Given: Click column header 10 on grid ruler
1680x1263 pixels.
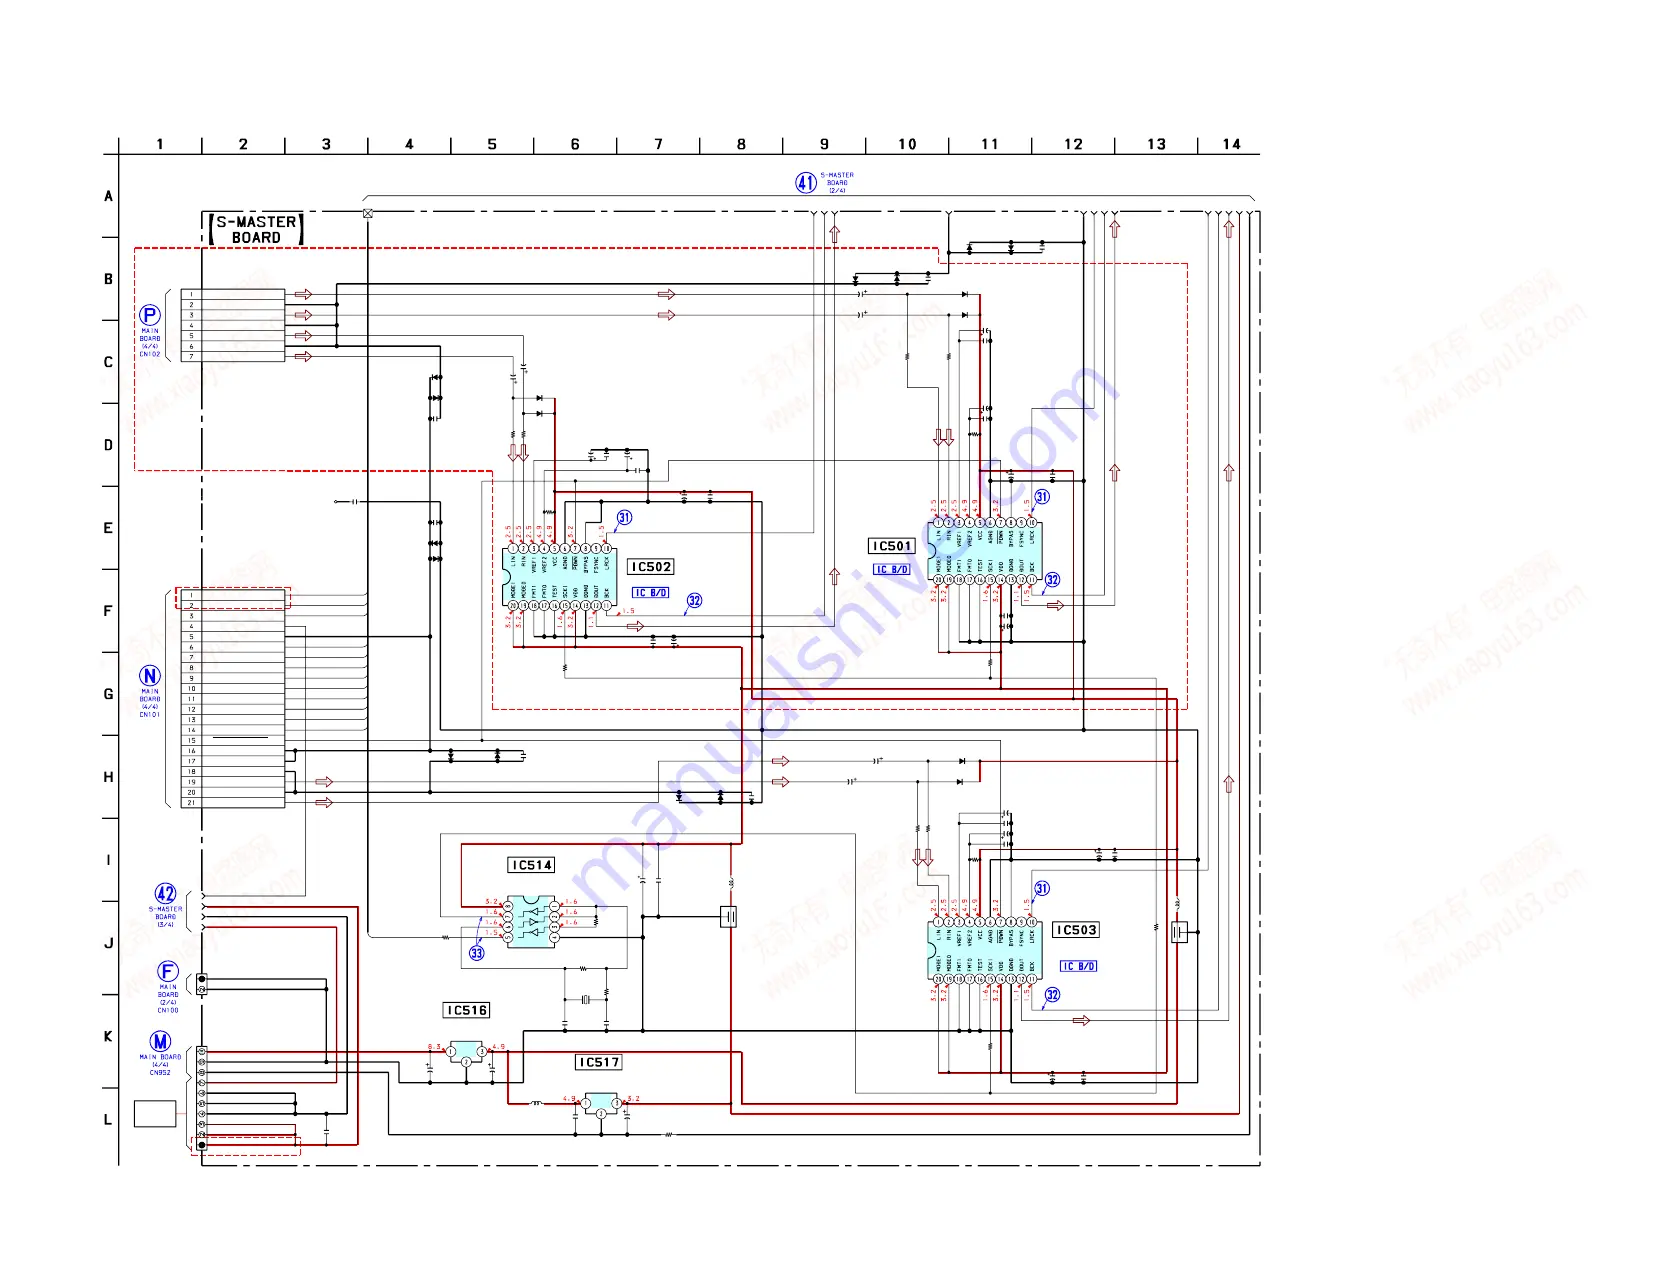Looking at the screenshot, I should pyautogui.click(x=907, y=144).
